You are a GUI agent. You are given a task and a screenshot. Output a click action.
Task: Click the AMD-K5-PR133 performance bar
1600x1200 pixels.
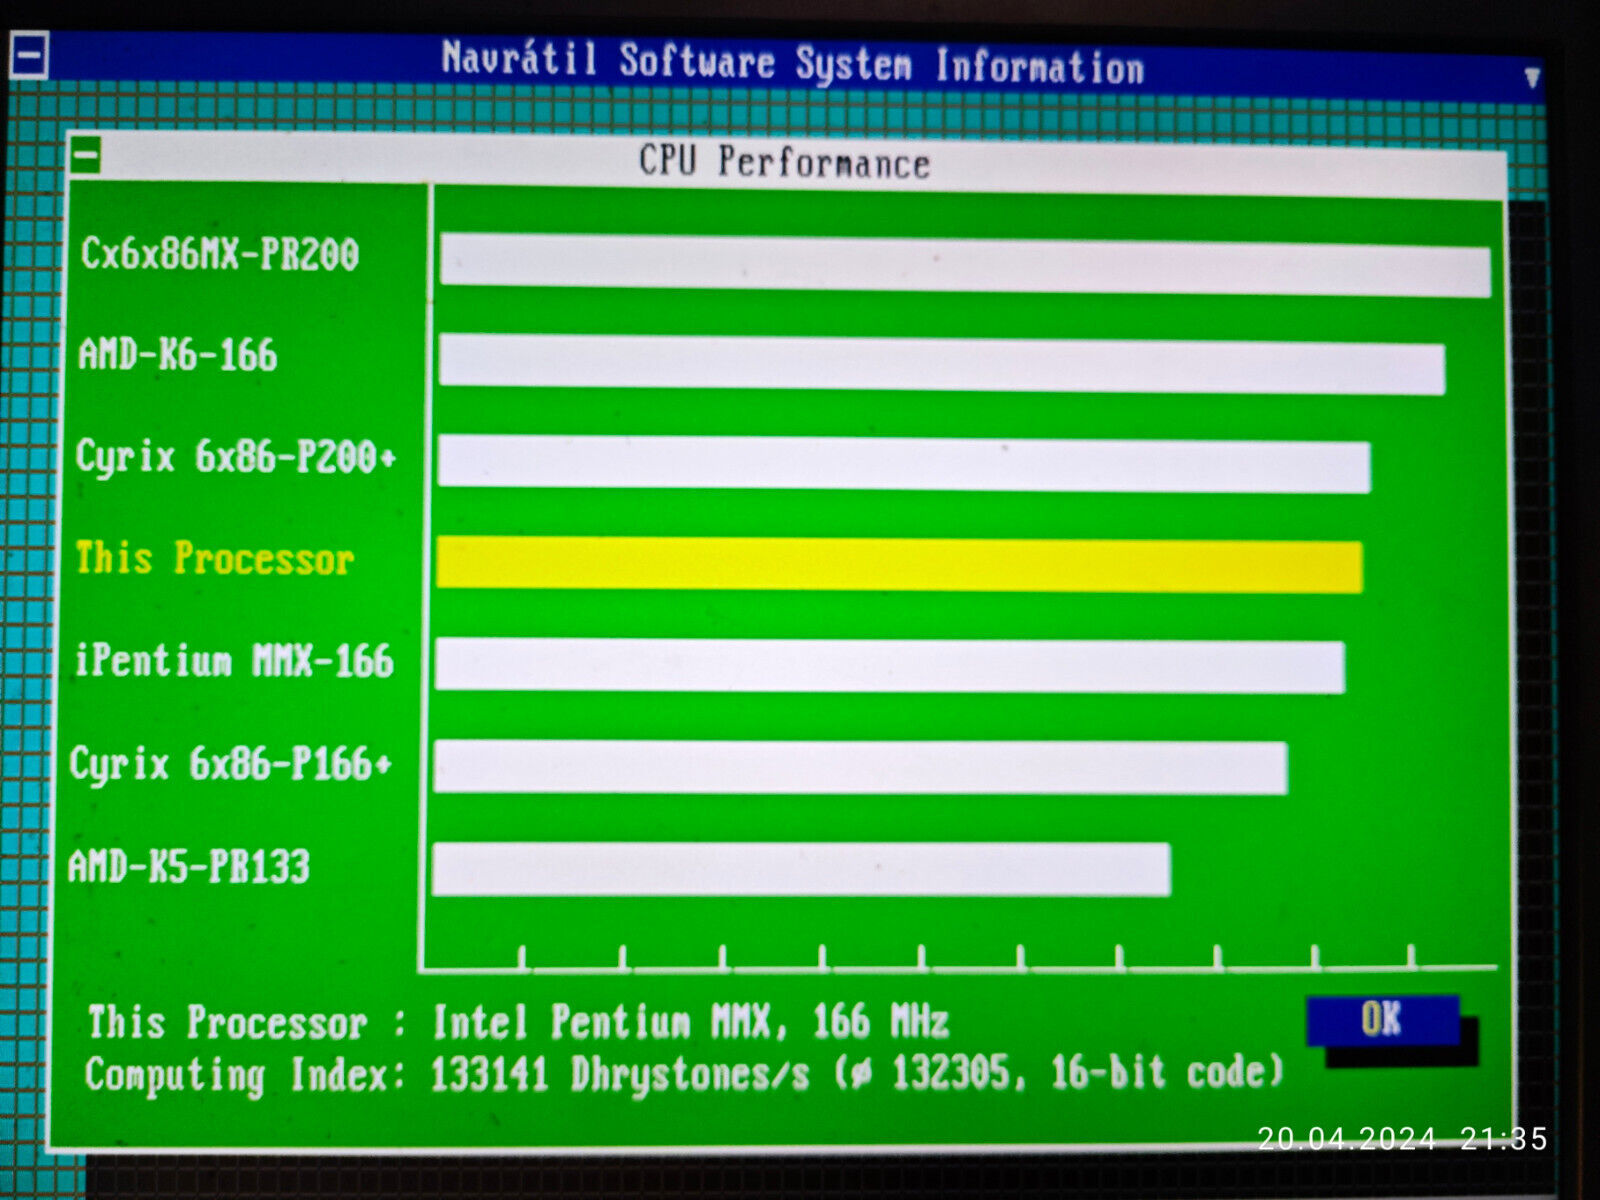802,869
